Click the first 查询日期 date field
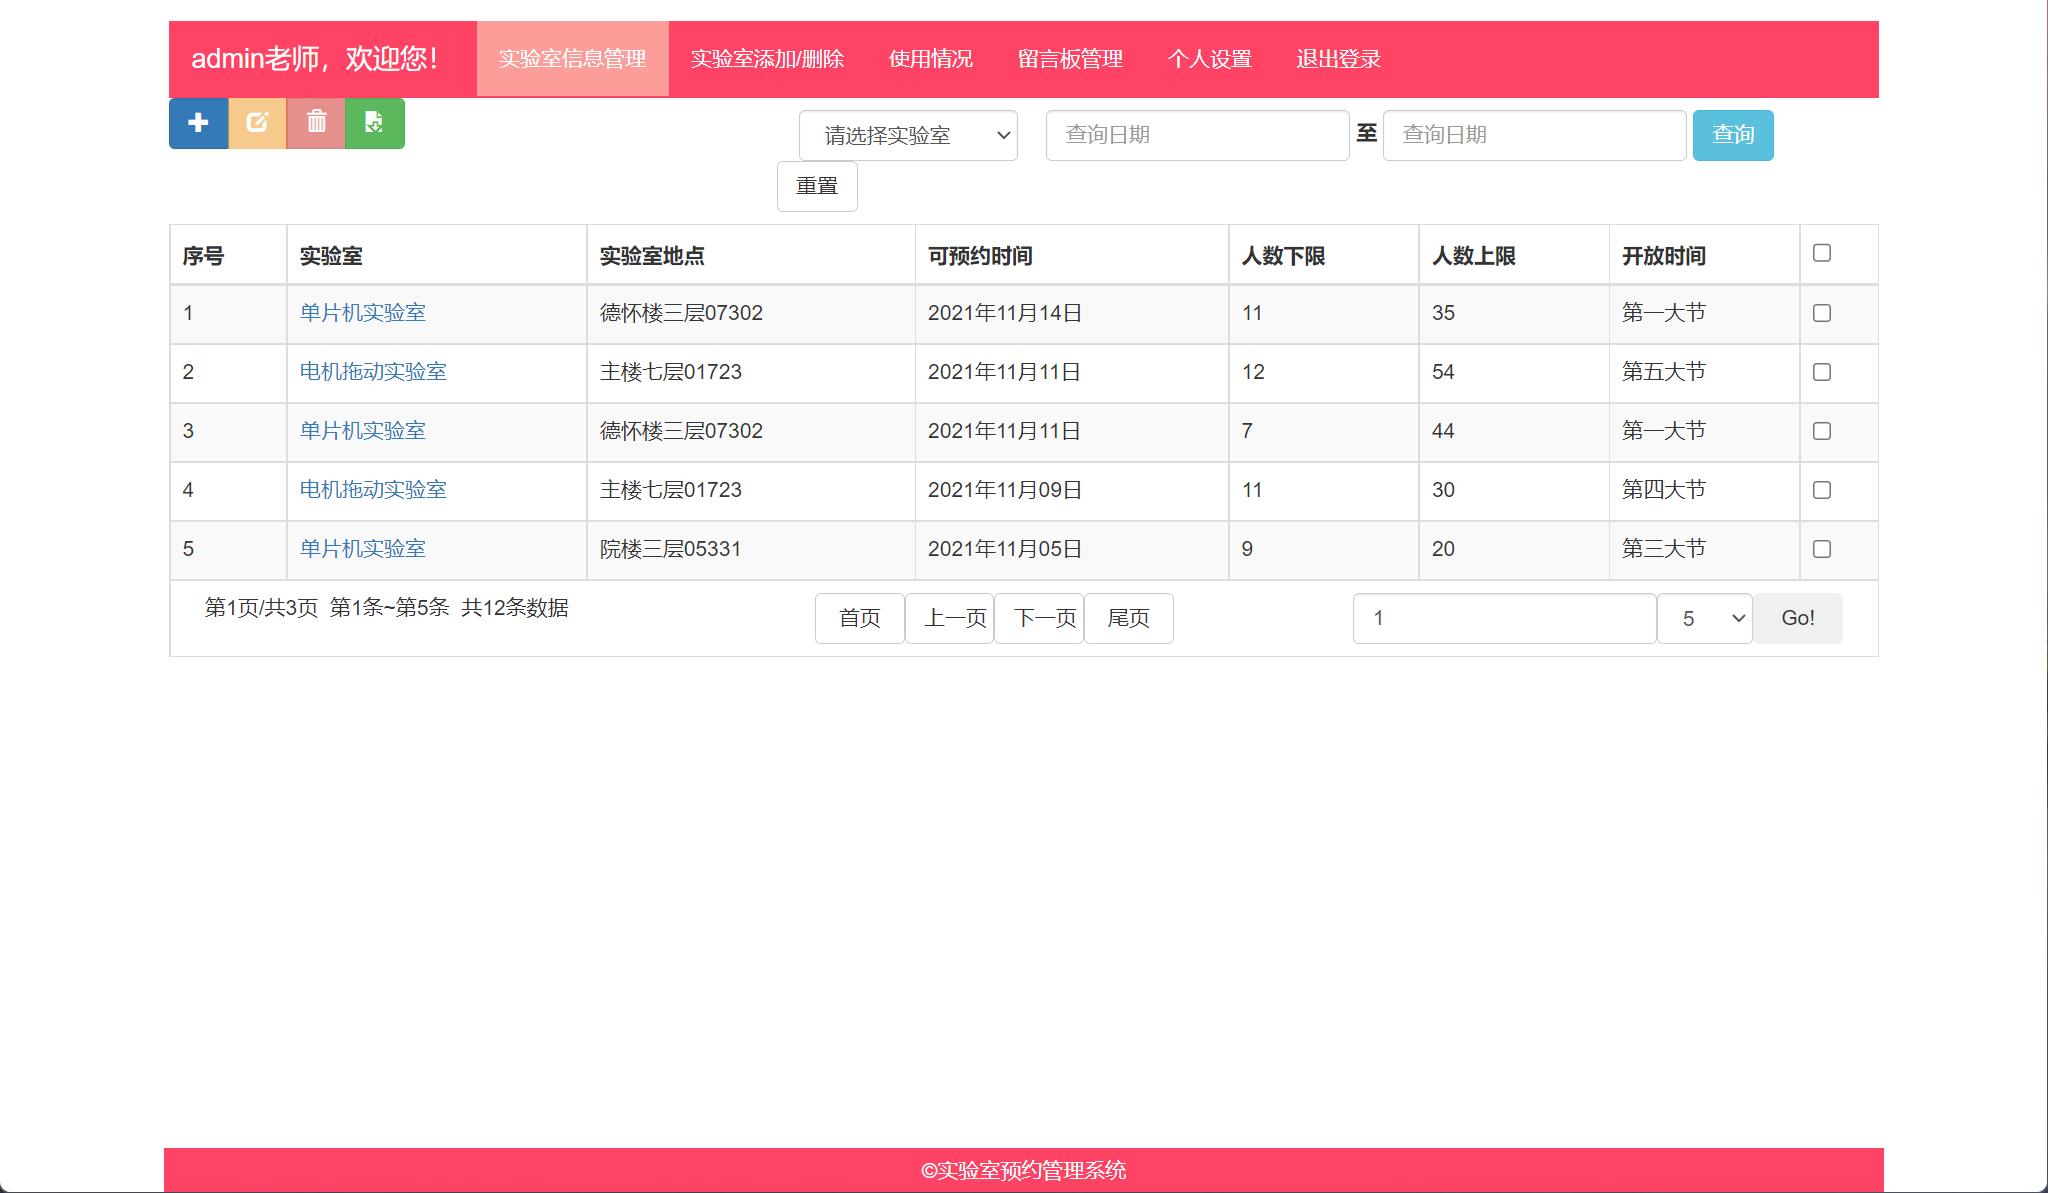Viewport: 2048px width, 1193px height. 1197,135
